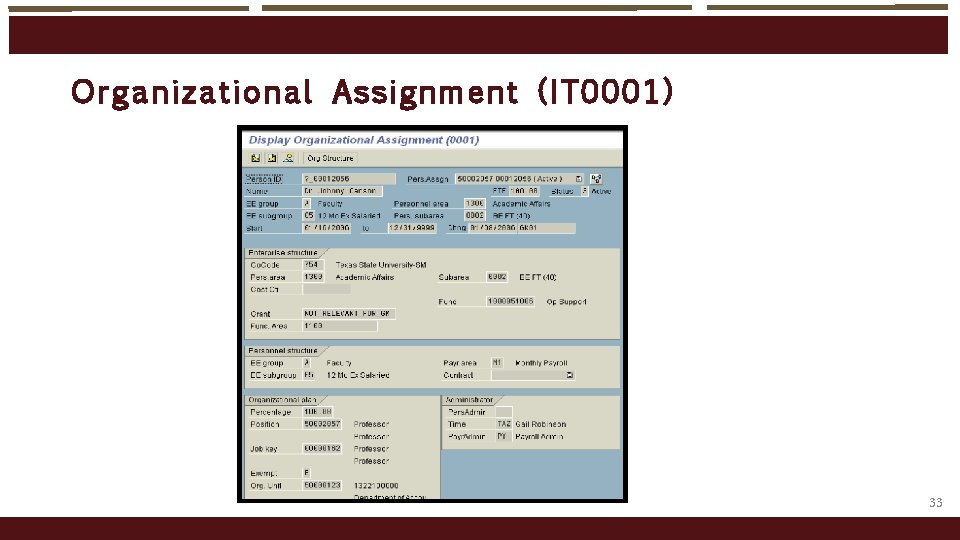The height and width of the screenshot is (540, 960).
Task: Click the Exempt. code field
Action: (x=307, y=473)
